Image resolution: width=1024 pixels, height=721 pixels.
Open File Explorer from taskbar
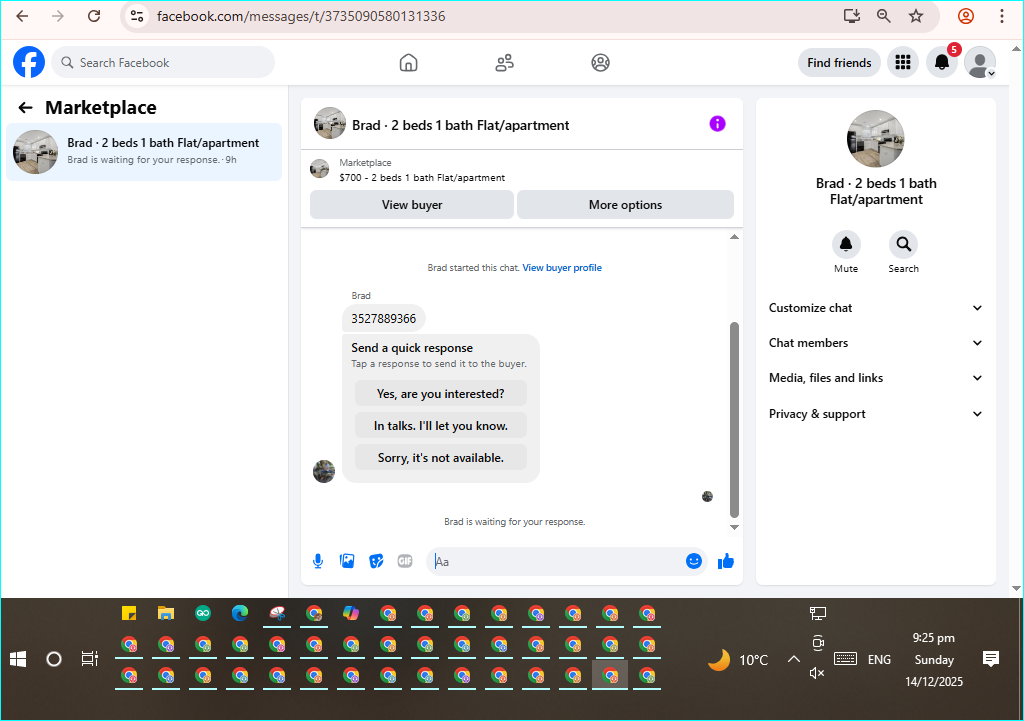click(166, 613)
